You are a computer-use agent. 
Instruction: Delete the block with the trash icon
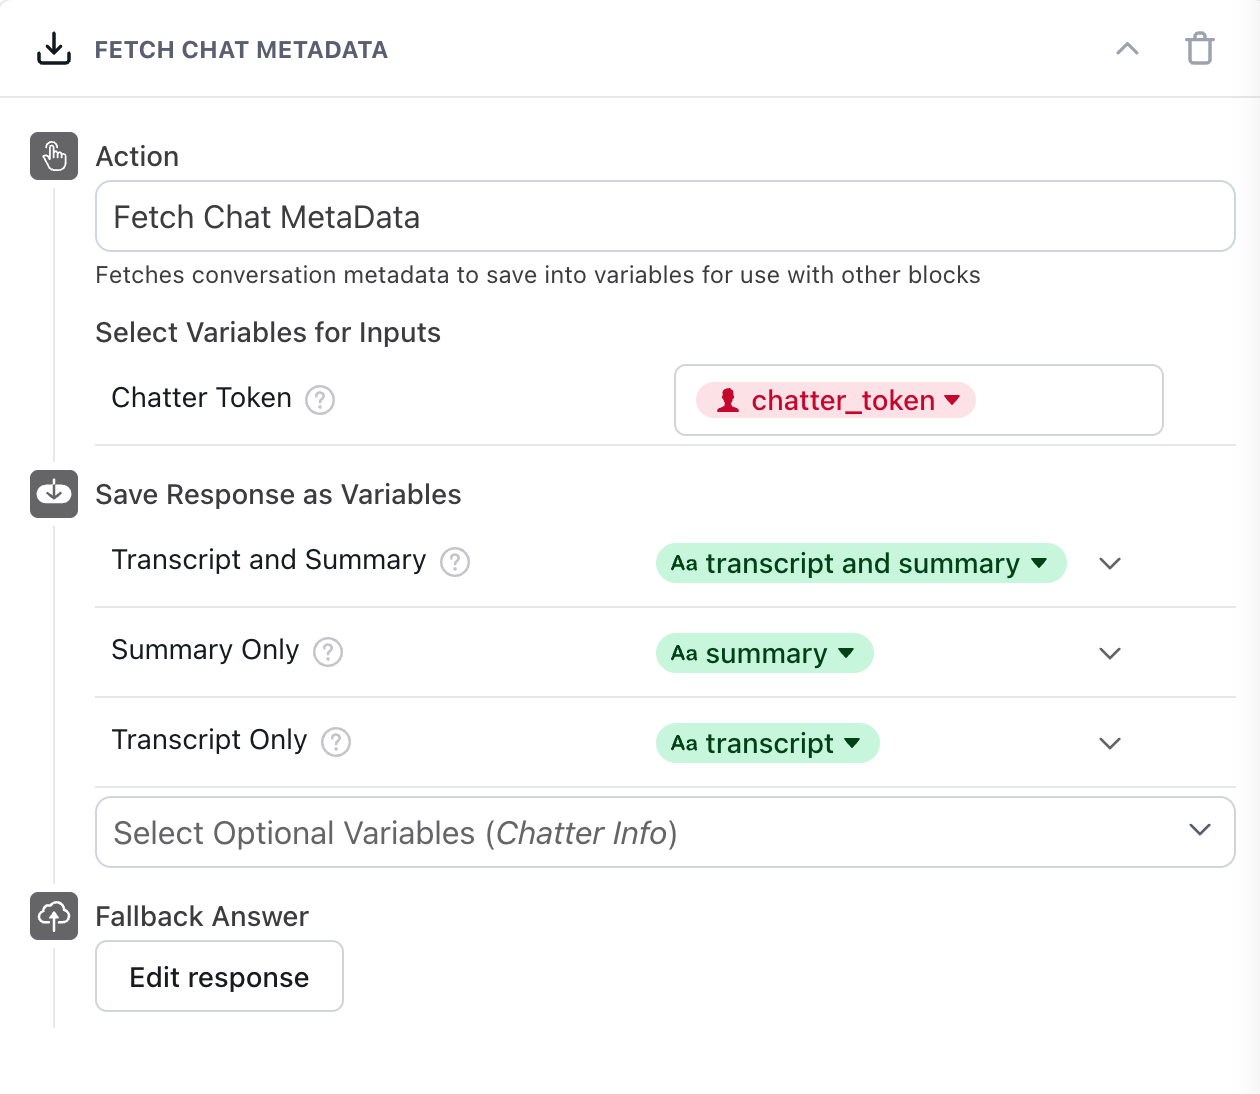(x=1200, y=48)
